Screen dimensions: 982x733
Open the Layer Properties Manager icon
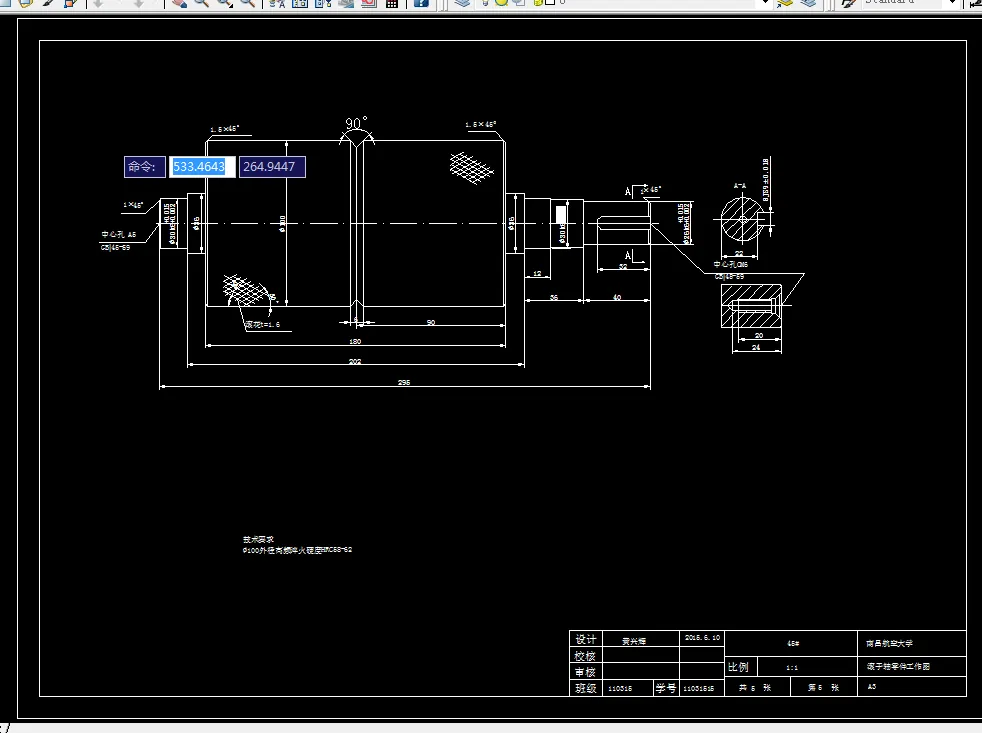(462, 3)
